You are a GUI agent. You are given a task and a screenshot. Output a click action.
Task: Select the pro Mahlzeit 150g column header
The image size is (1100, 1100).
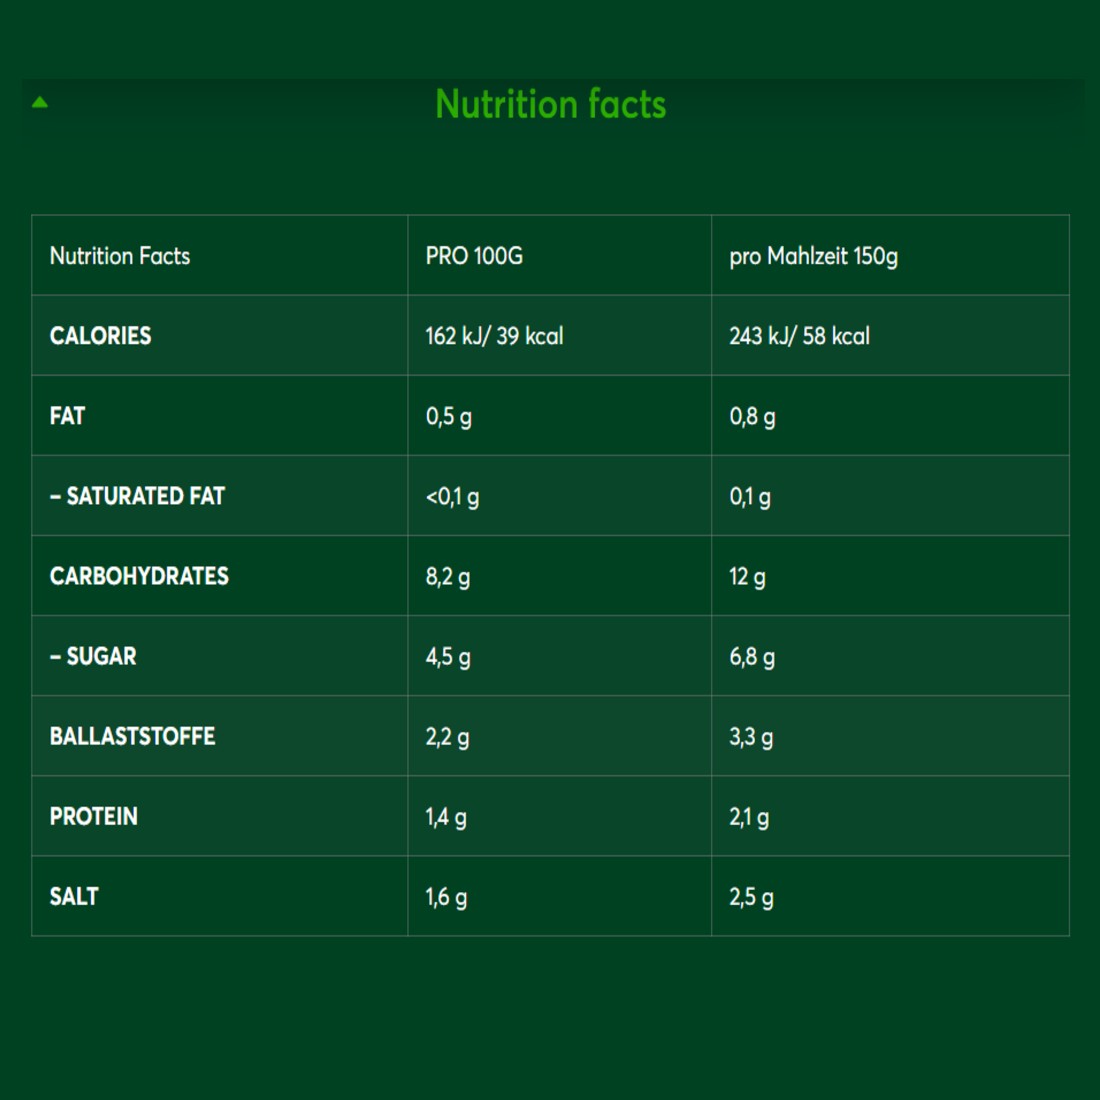click(x=813, y=256)
